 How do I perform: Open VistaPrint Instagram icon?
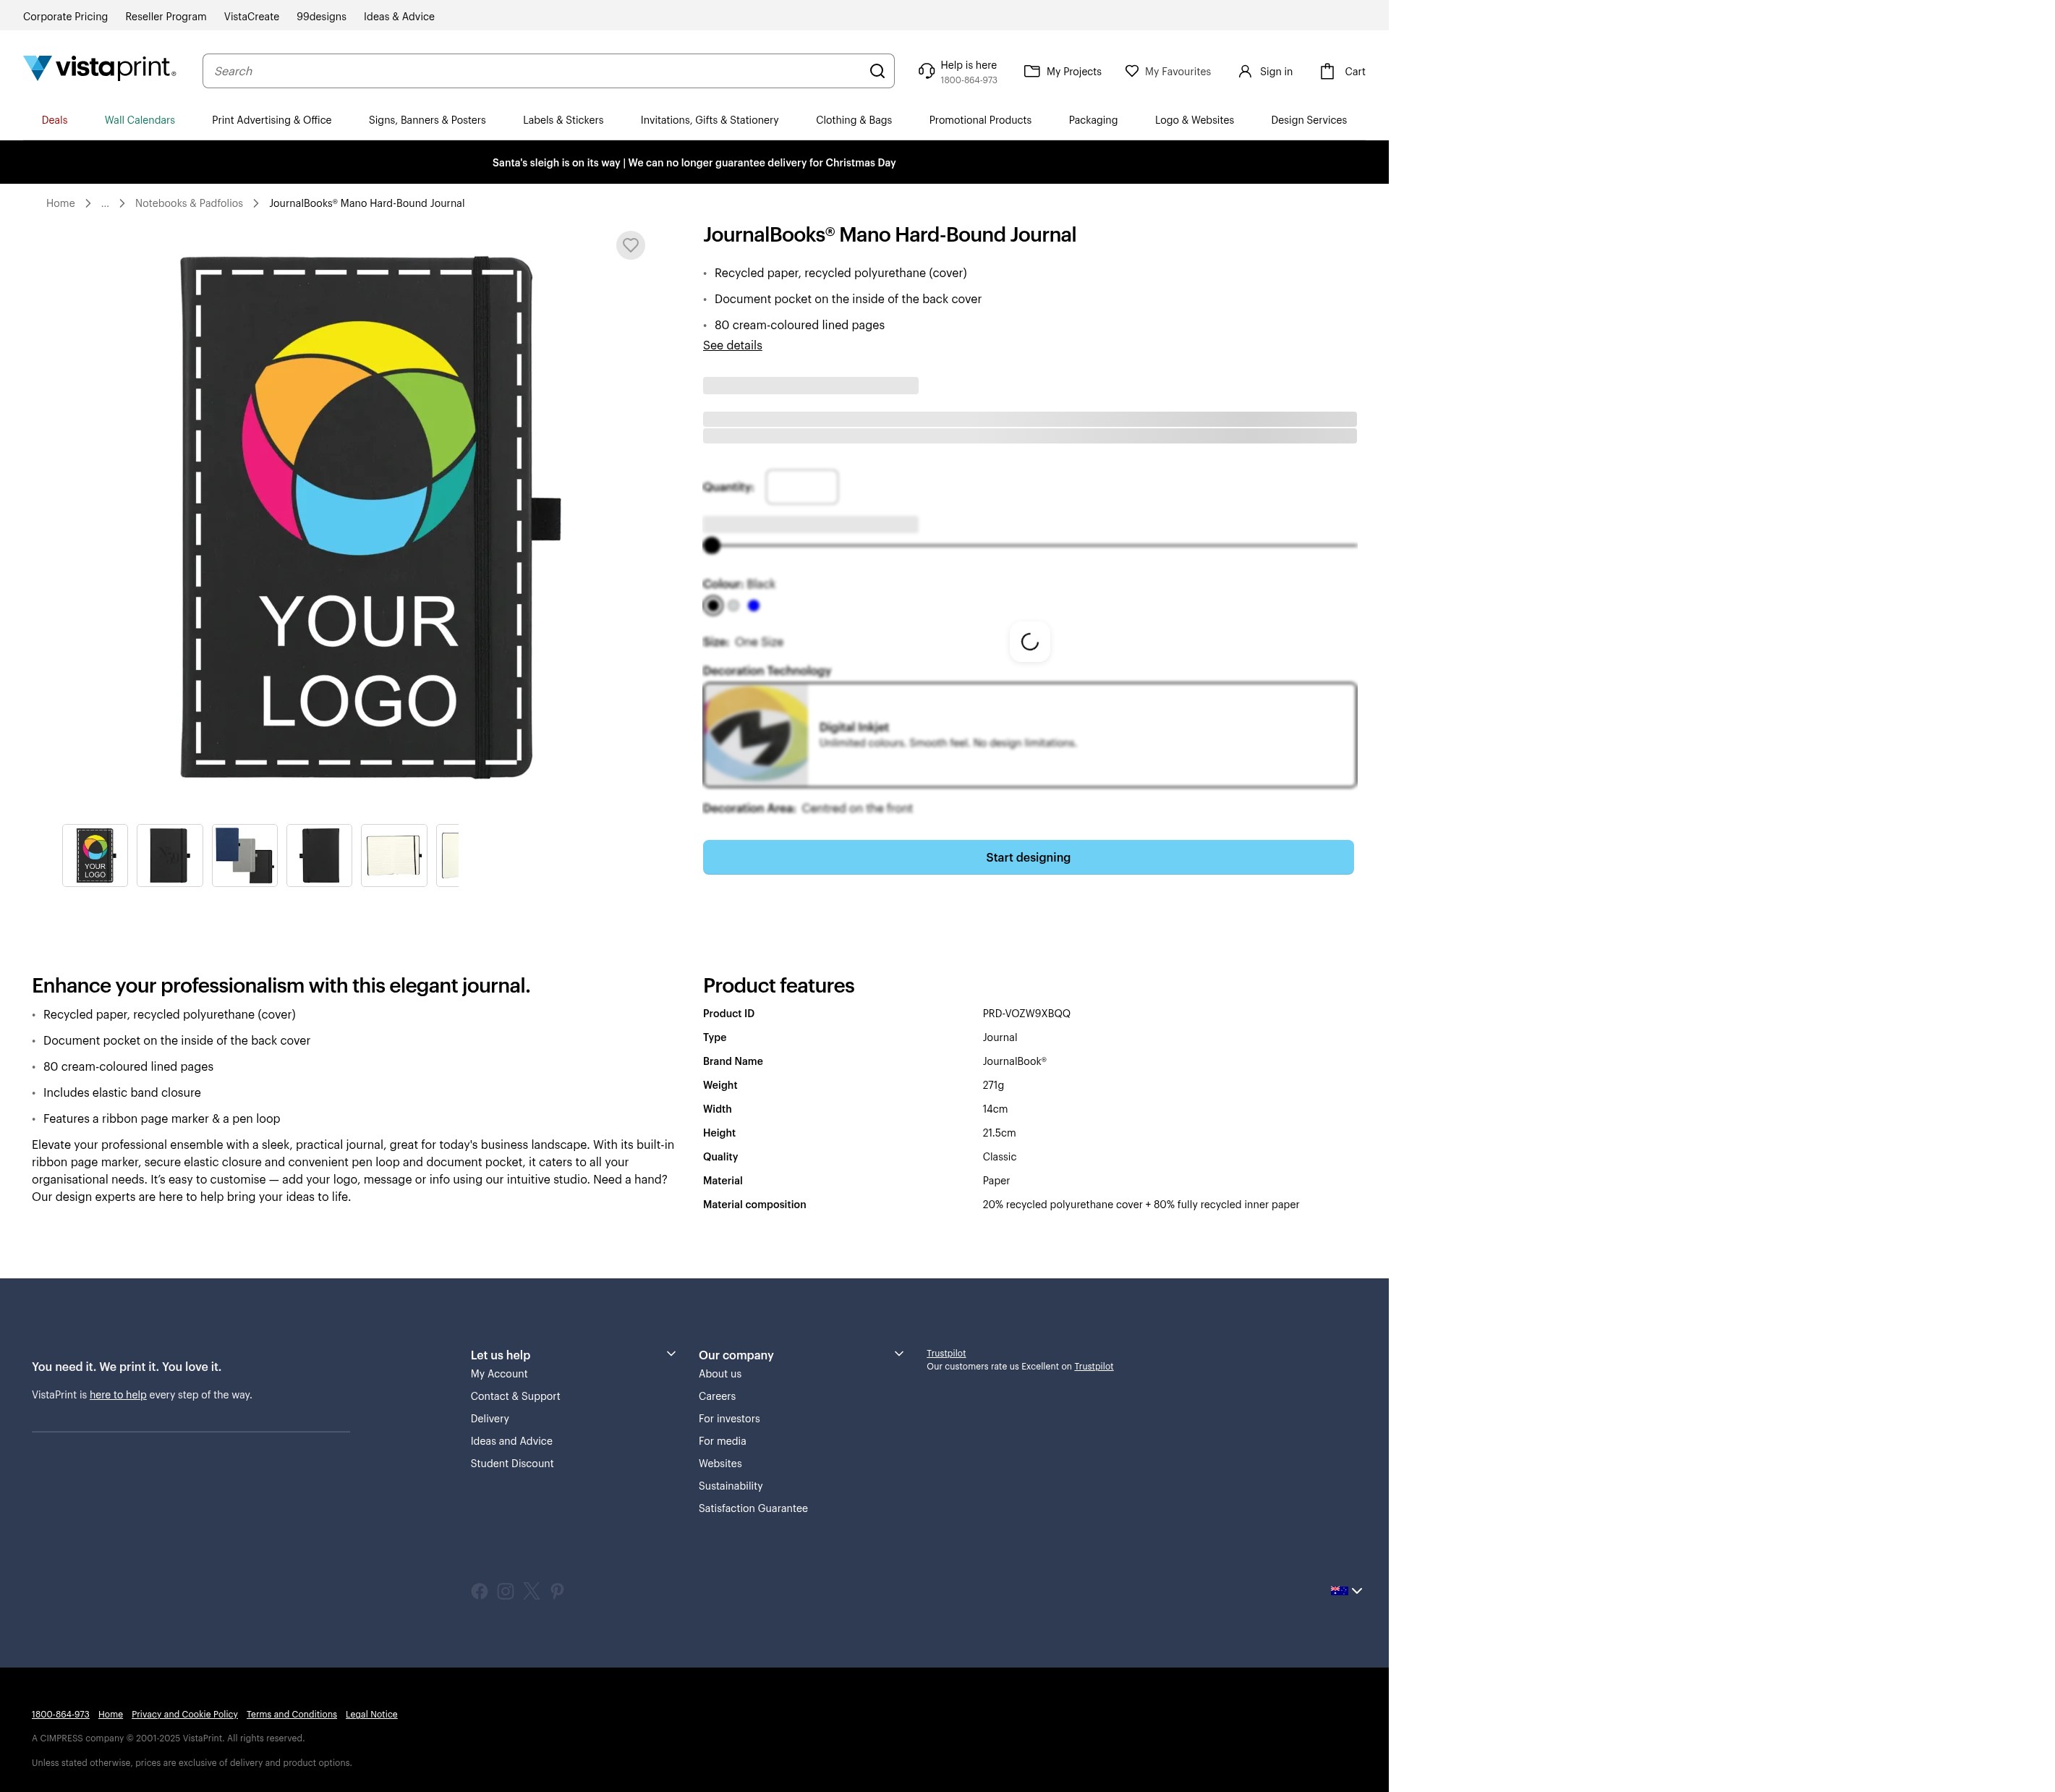point(506,1591)
